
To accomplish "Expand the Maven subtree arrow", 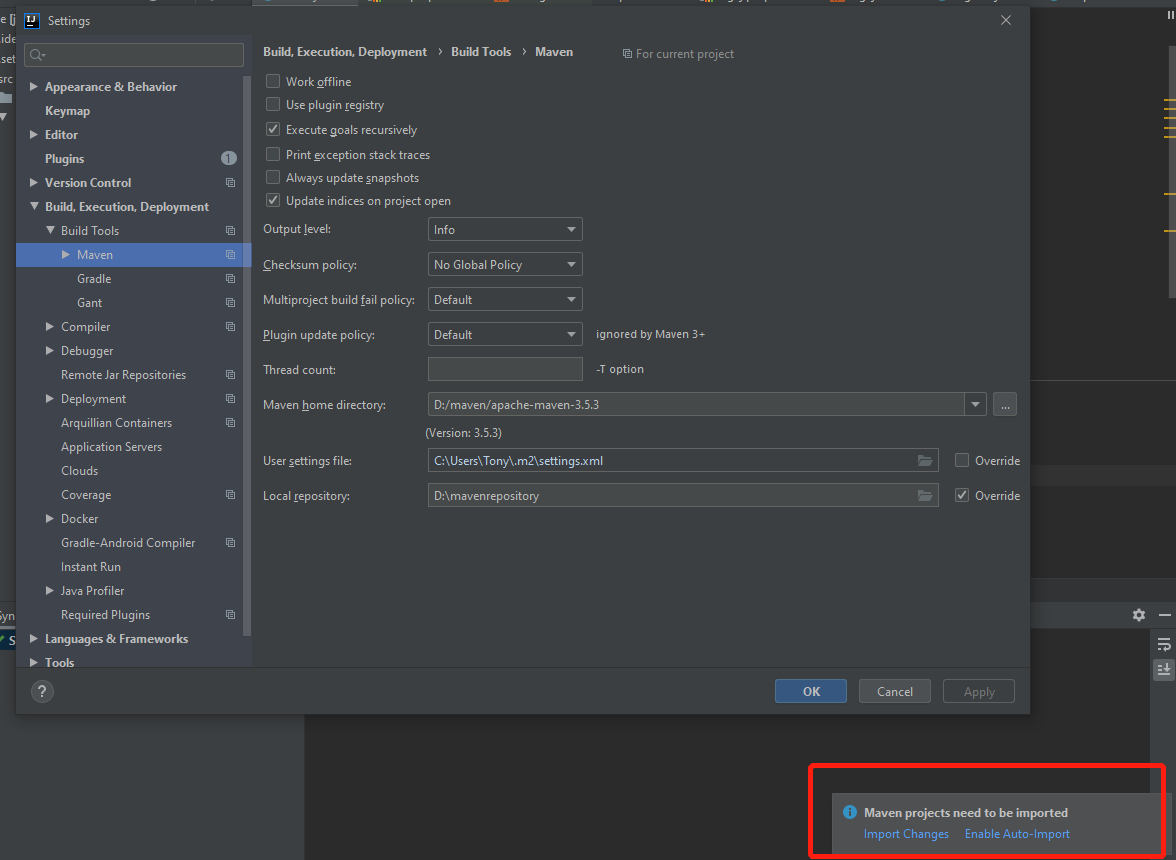I will click(66, 255).
